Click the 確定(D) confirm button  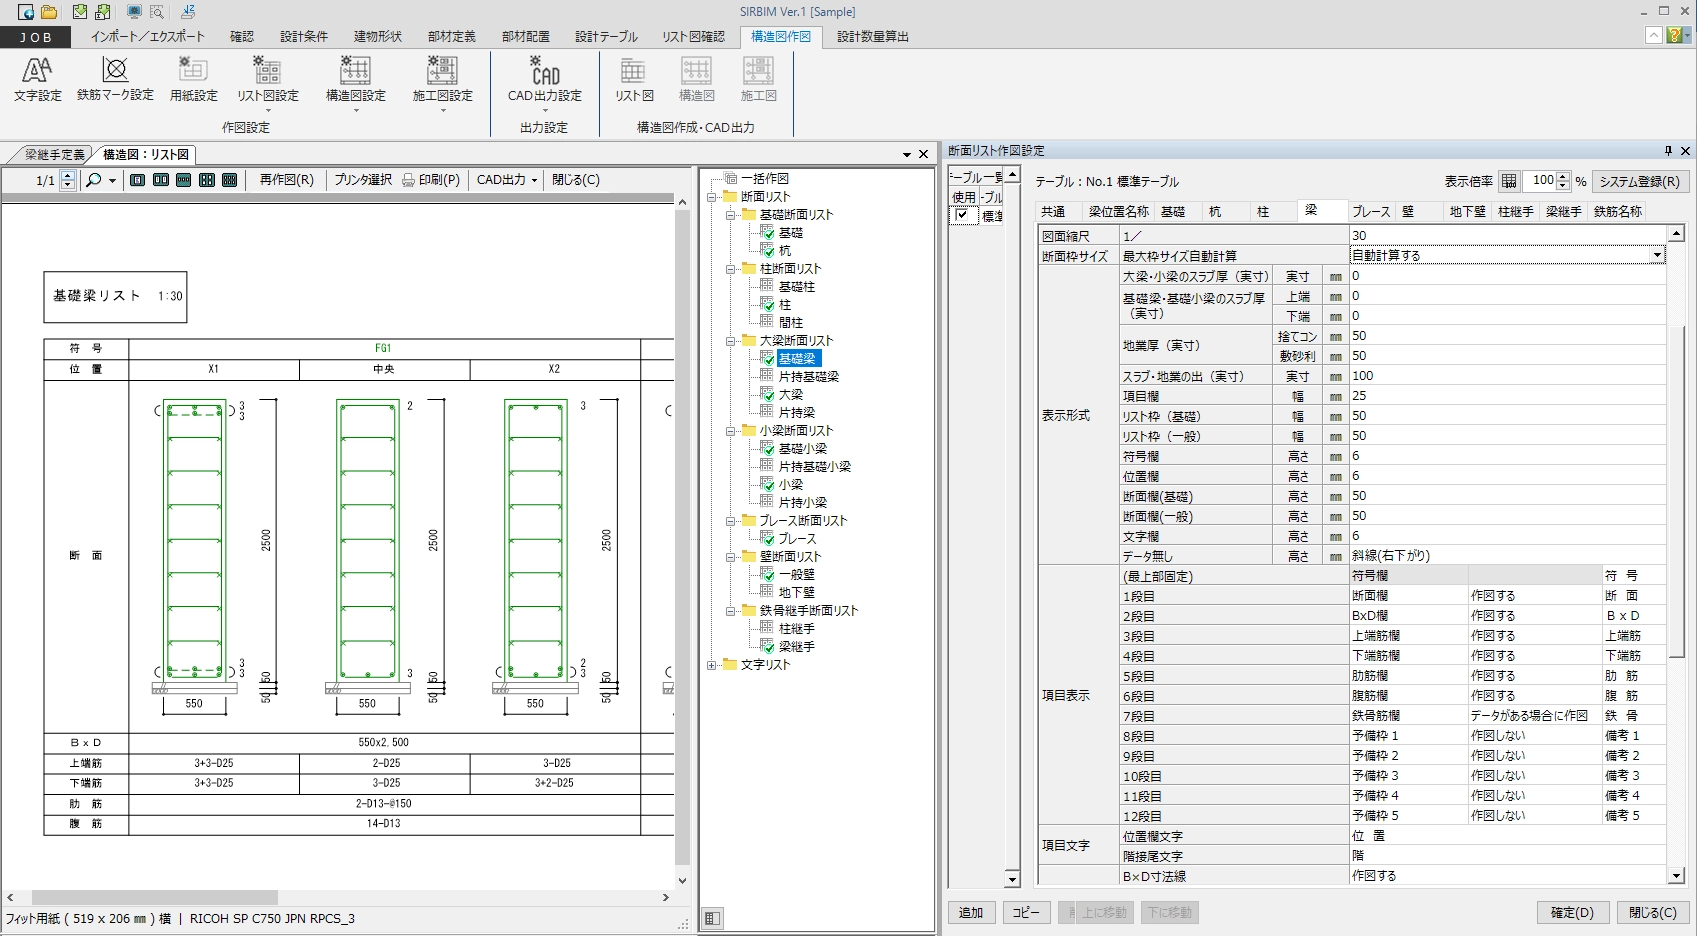tap(1573, 912)
